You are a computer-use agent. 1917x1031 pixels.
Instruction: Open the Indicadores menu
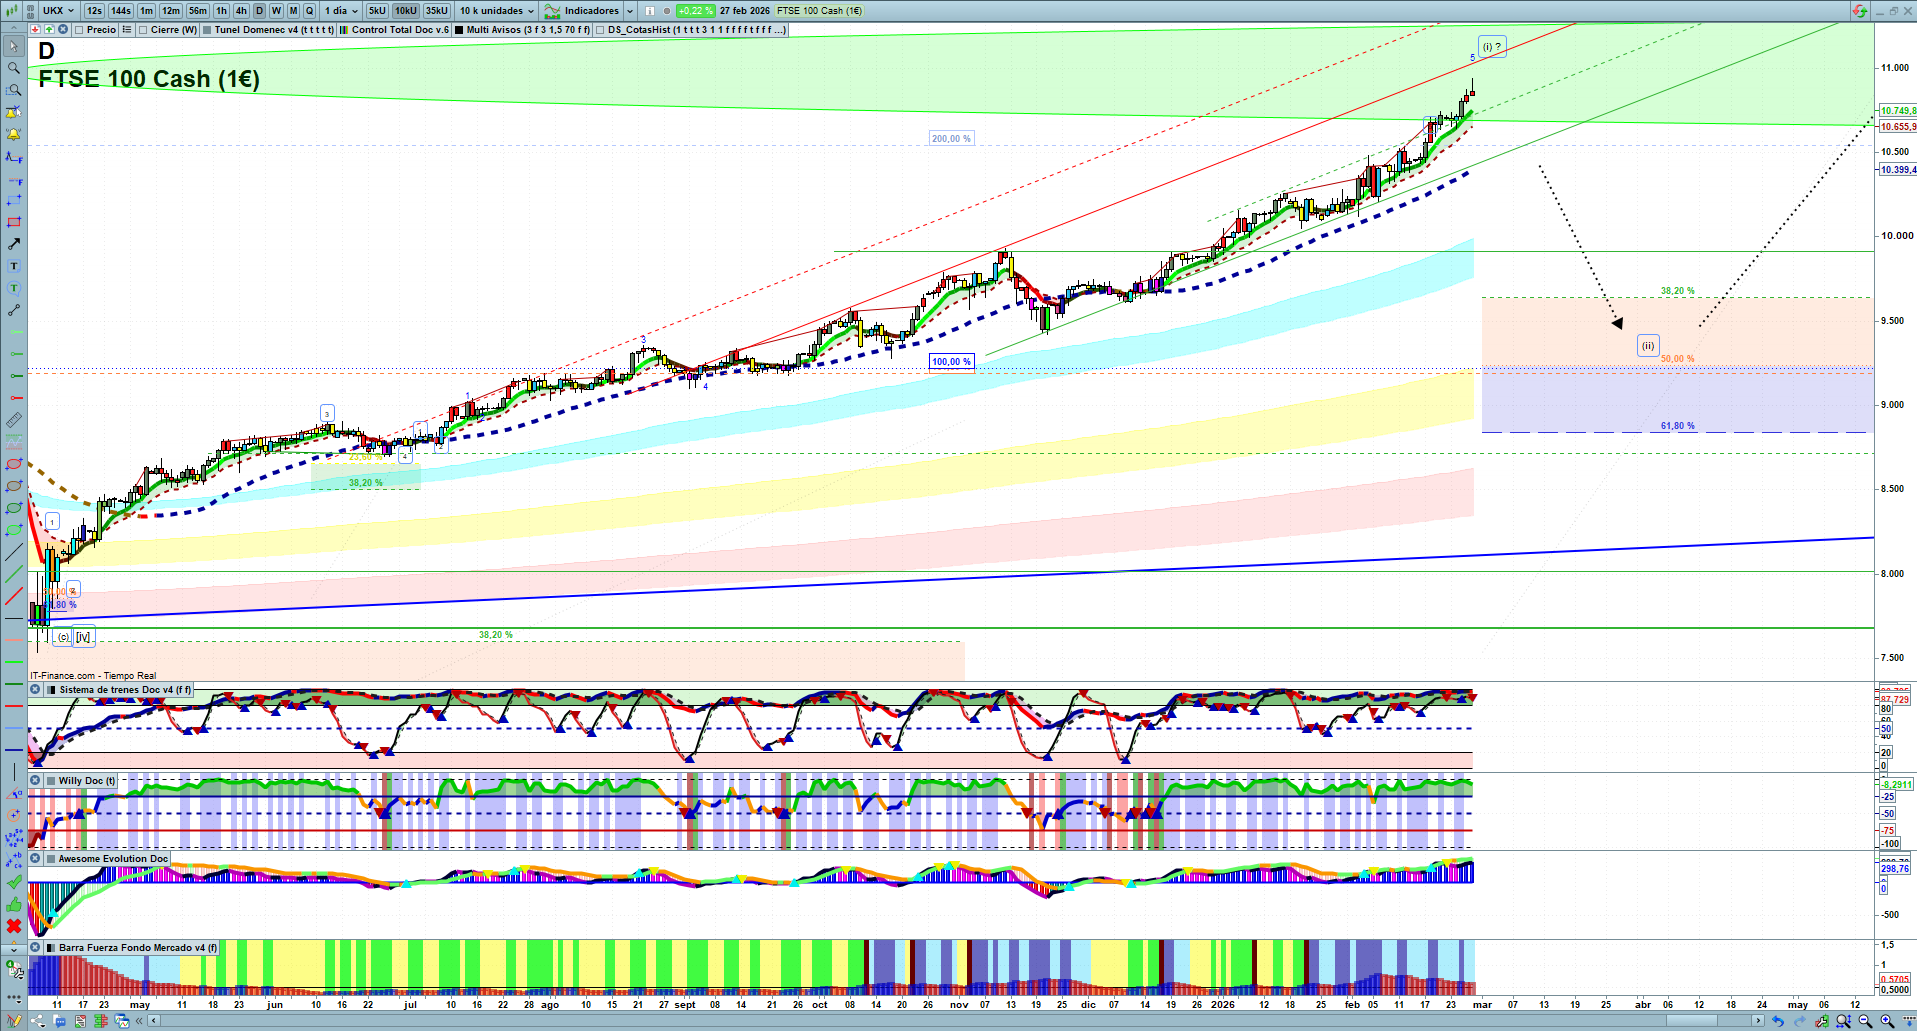click(590, 11)
